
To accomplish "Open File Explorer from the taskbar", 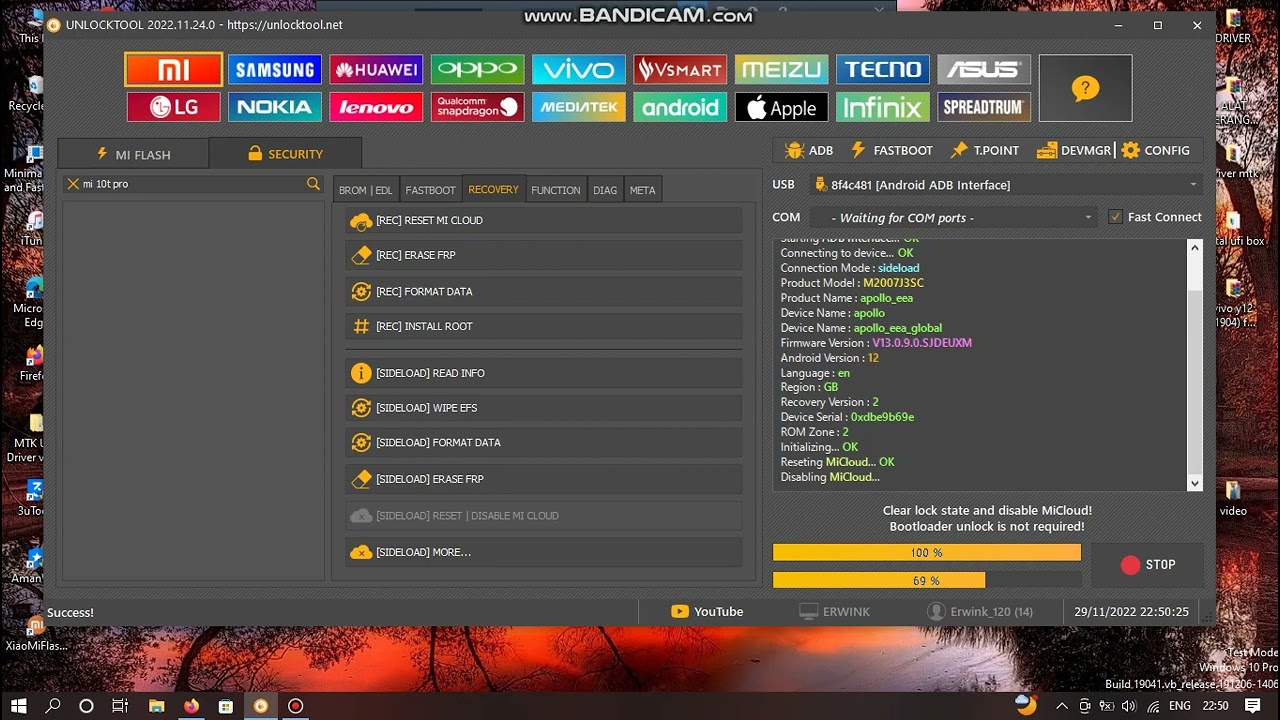I will (156, 706).
